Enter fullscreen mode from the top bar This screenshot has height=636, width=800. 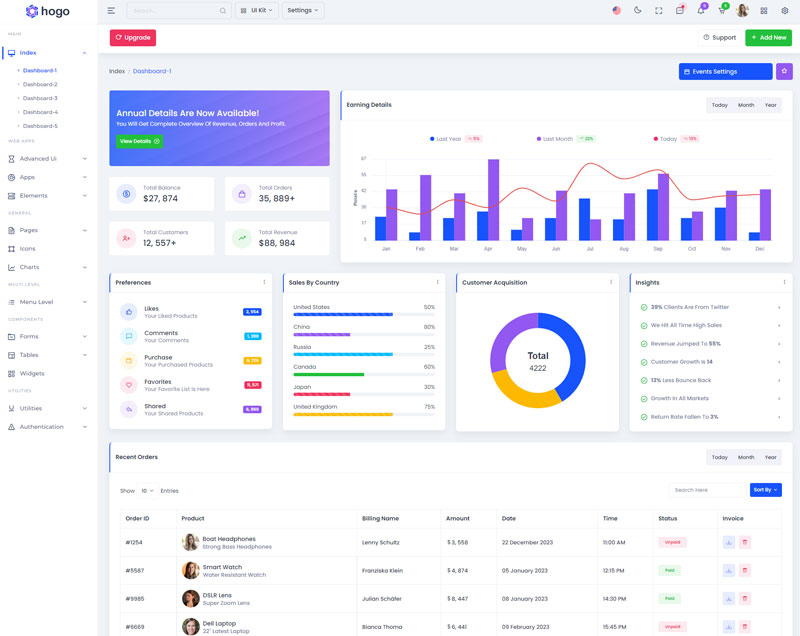pyautogui.click(x=659, y=11)
